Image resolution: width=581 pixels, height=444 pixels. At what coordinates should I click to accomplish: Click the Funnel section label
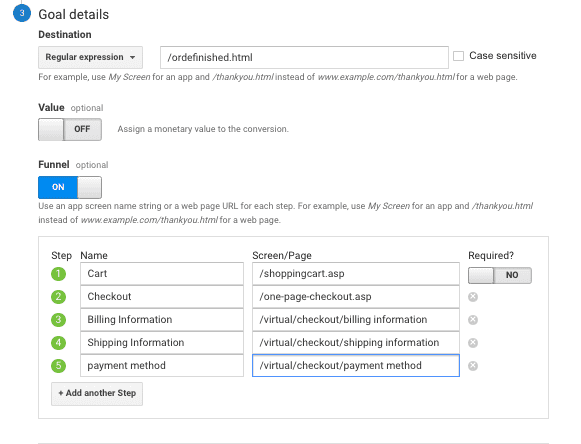coord(54,165)
